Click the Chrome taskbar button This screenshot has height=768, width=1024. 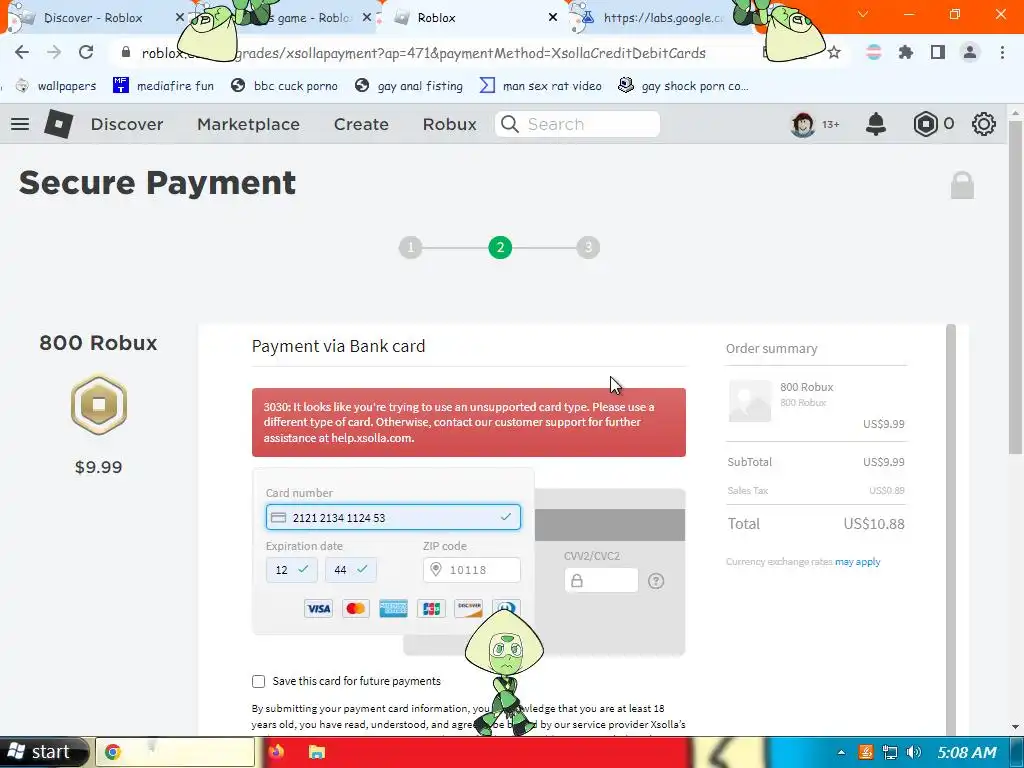pos(175,752)
